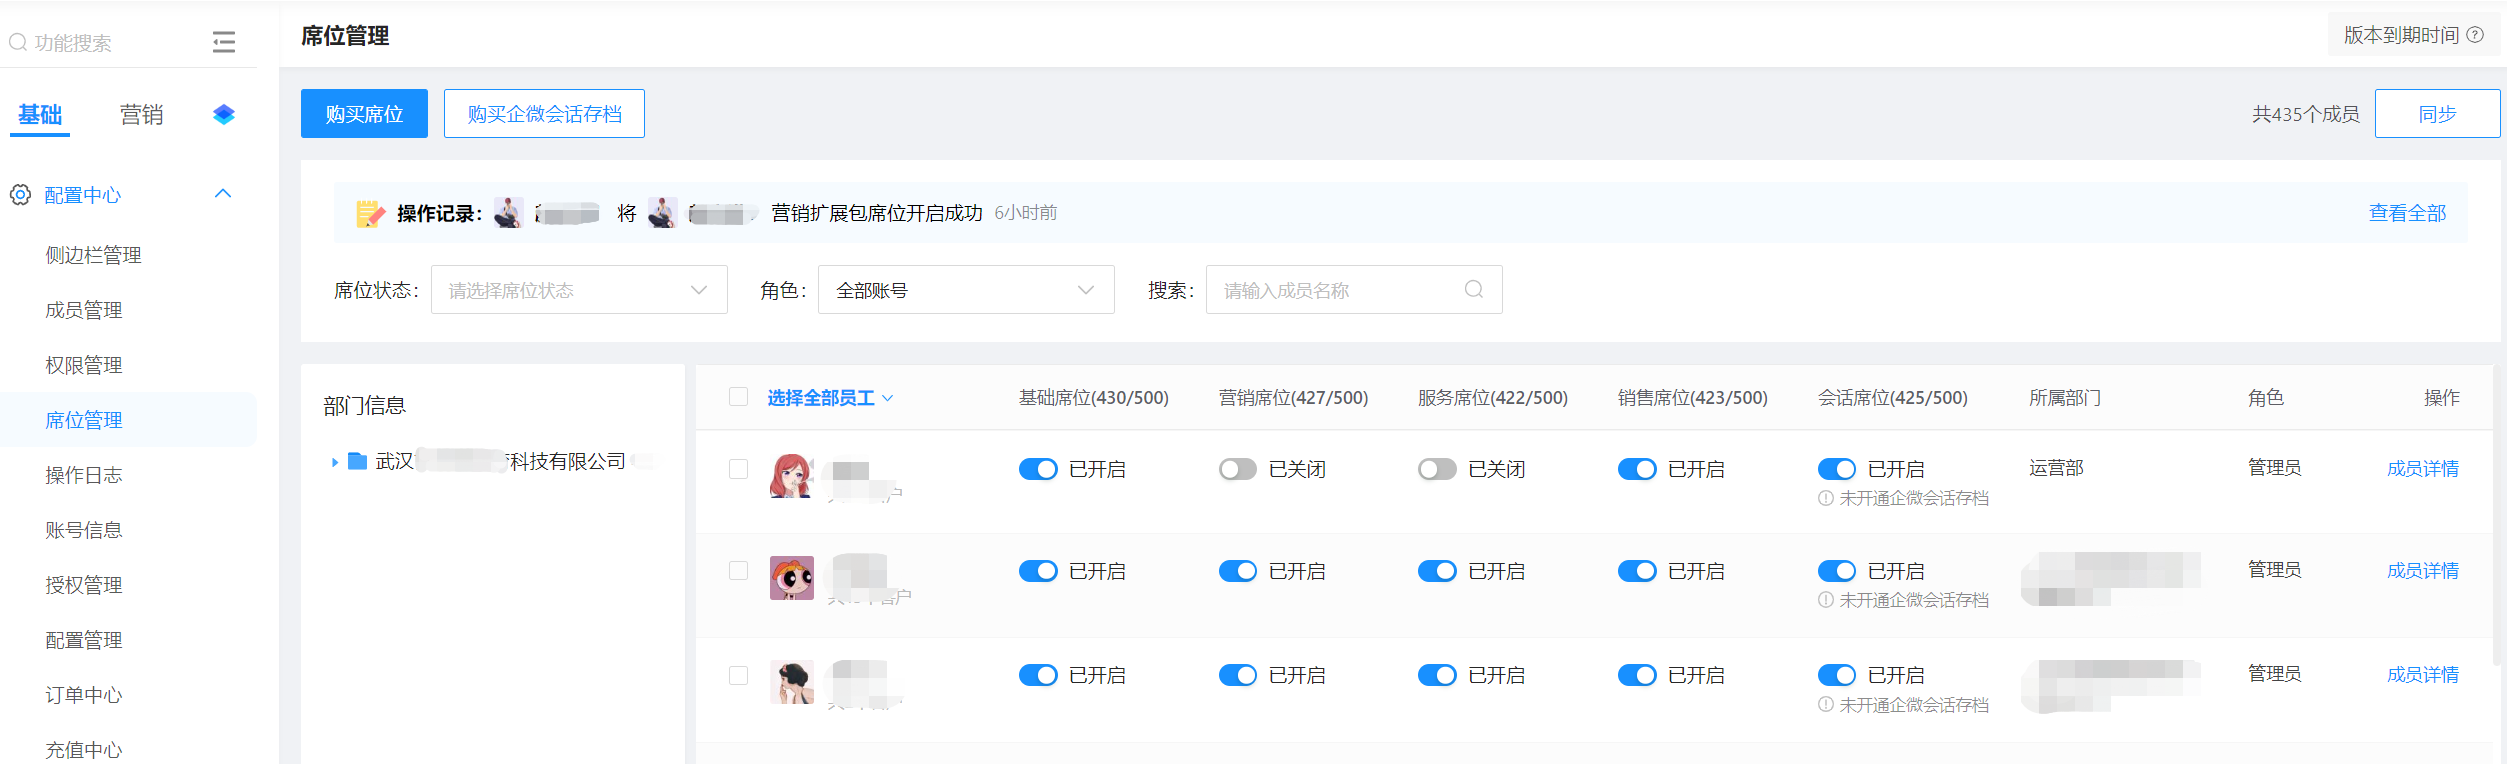Check the third member row checkbox
Viewport: 2507px width, 764px height.
coord(738,675)
